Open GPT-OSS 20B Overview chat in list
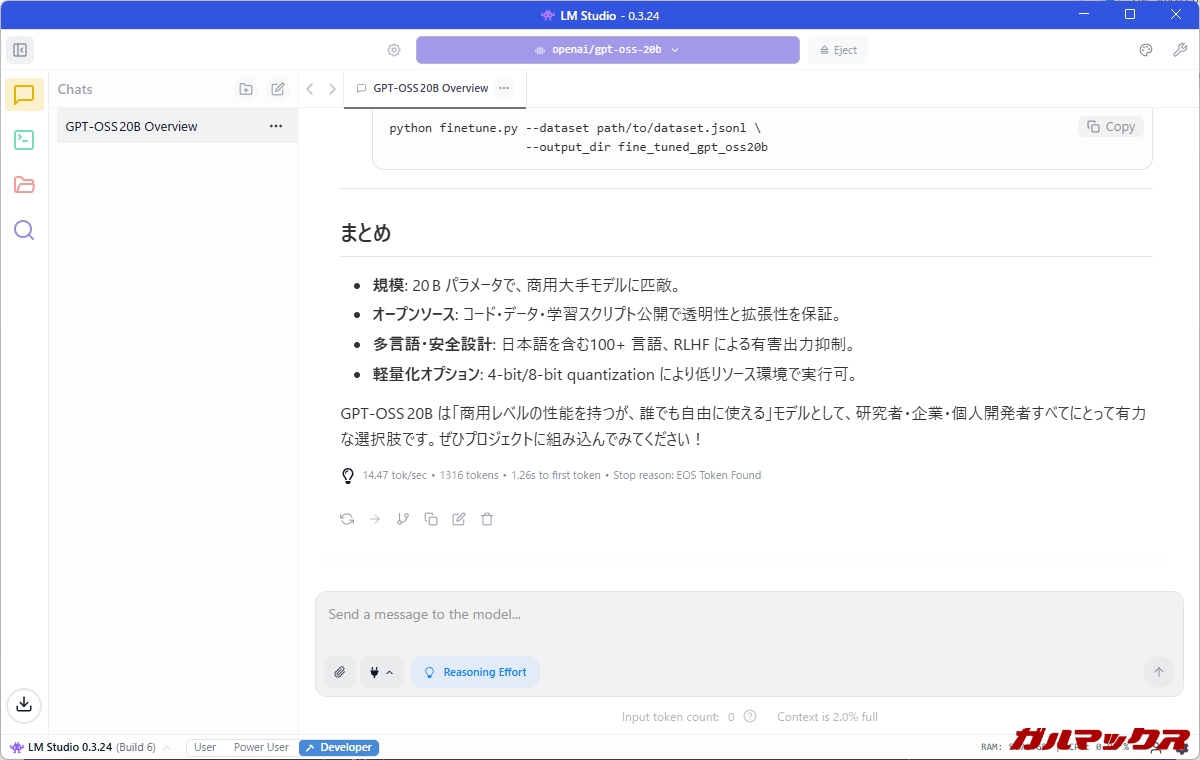This screenshot has width=1200, height=760. (177, 126)
